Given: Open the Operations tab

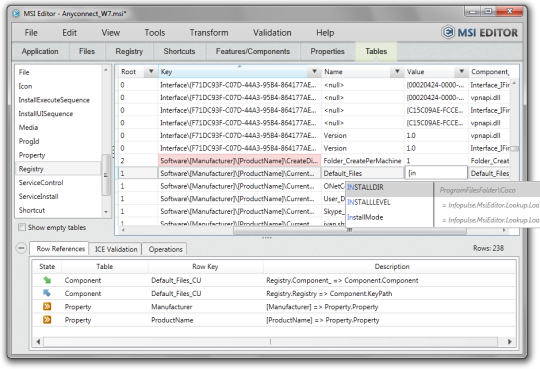Looking at the screenshot, I should pos(165,249).
